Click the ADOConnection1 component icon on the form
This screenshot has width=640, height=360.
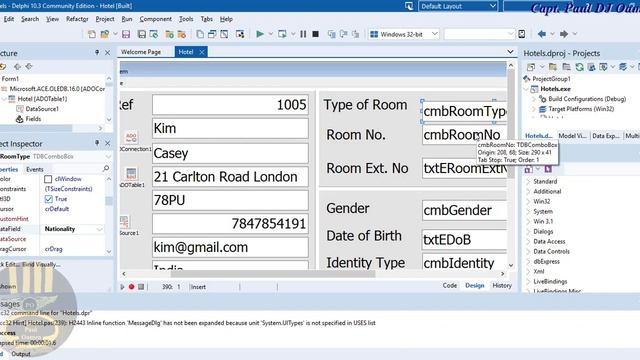click(x=131, y=138)
